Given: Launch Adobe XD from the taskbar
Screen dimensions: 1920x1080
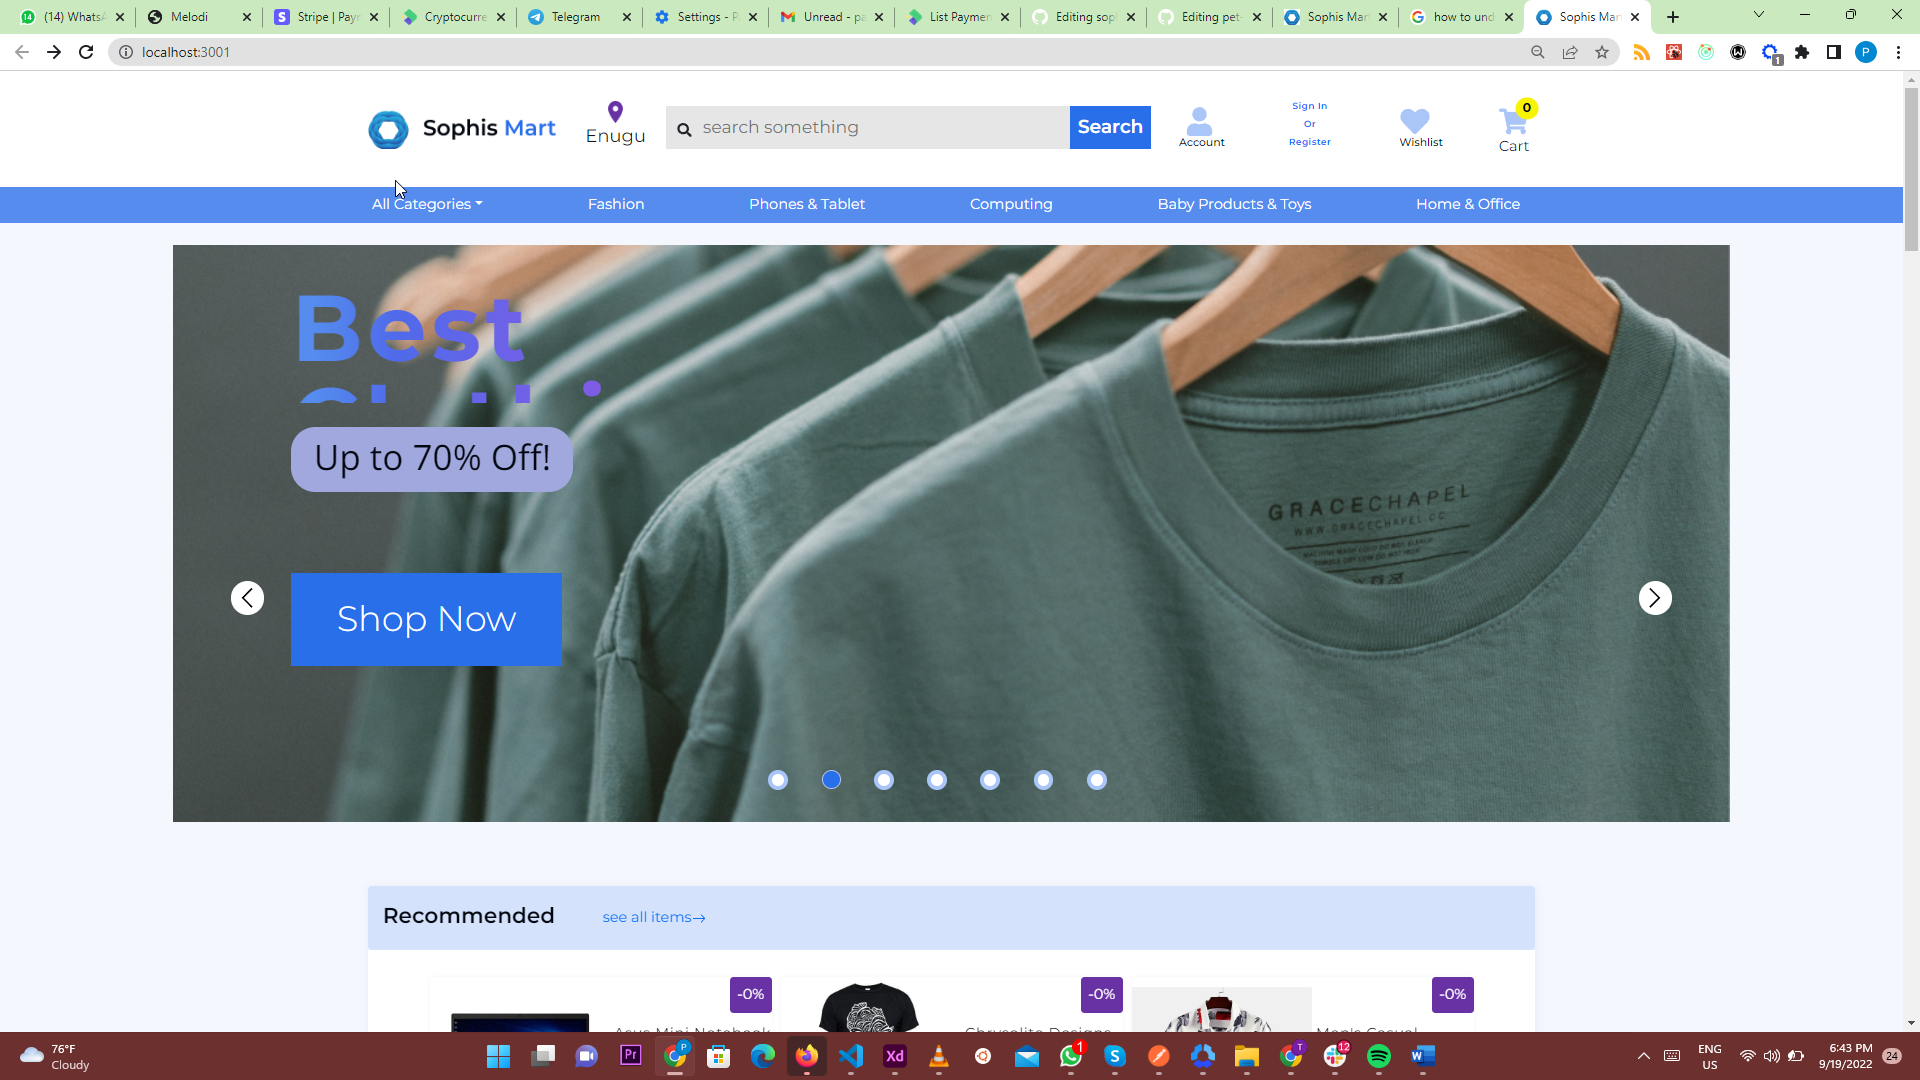Looking at the screenshot, I should (x=895, y=1055).
